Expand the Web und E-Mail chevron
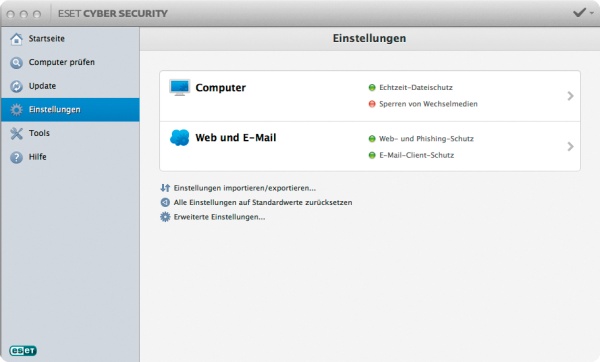Viewport: 600px width, 362px height. click(570, 146)
